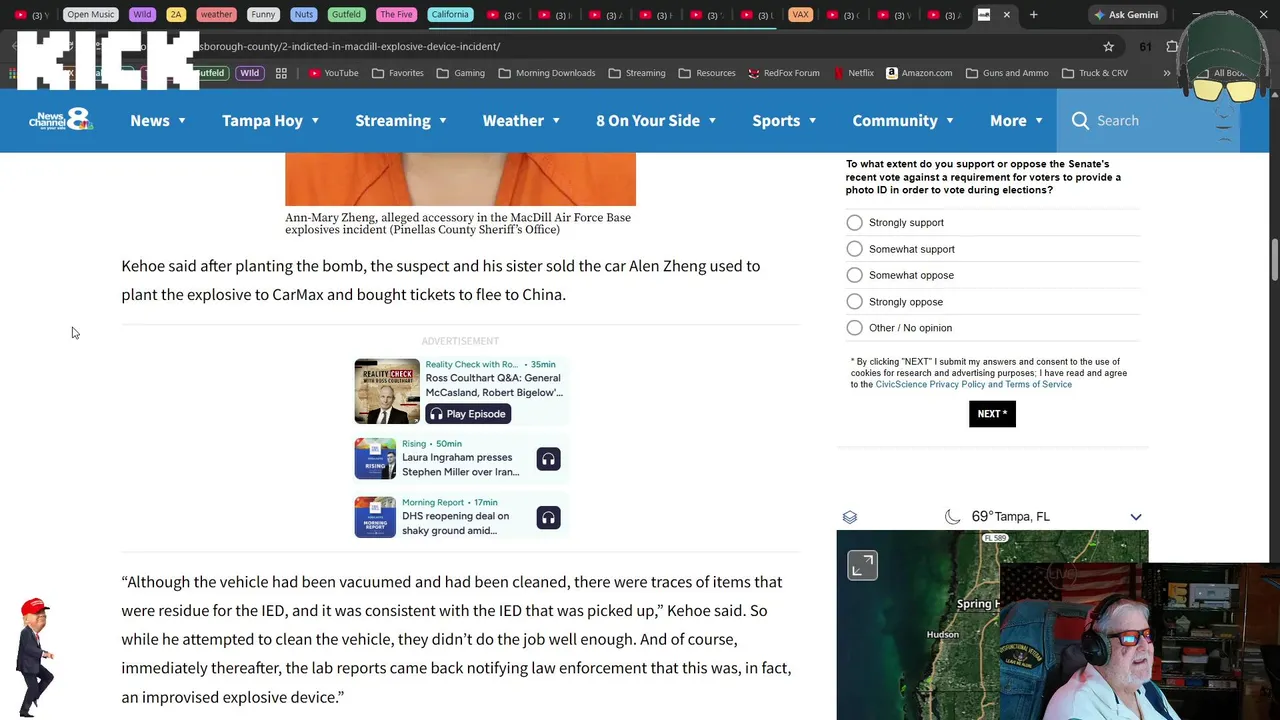The height and width of the screenshot is (720, 1280).
Task: Select the 'Strongly oppose' poll option
Action: (x=854, y=301)
